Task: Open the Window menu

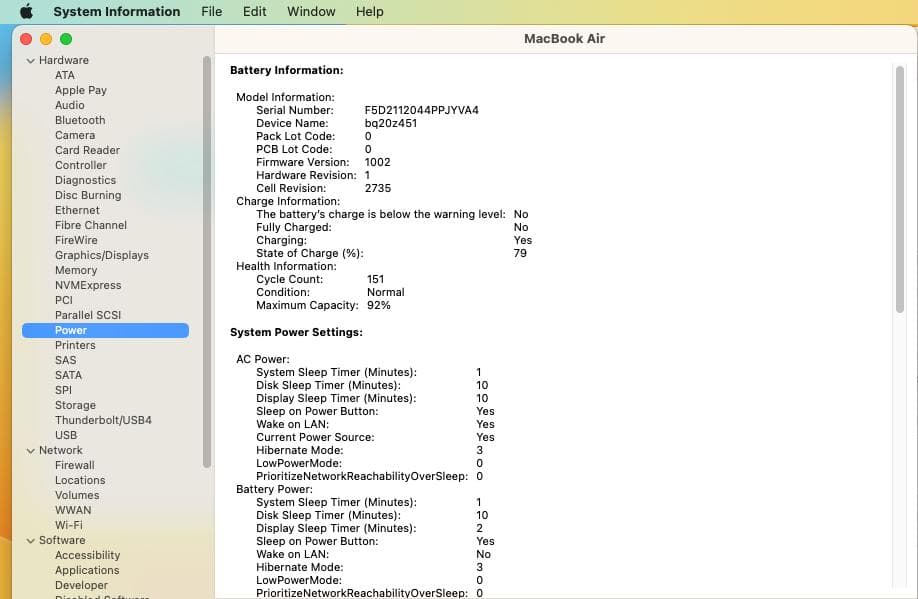Action: (310, 11)
